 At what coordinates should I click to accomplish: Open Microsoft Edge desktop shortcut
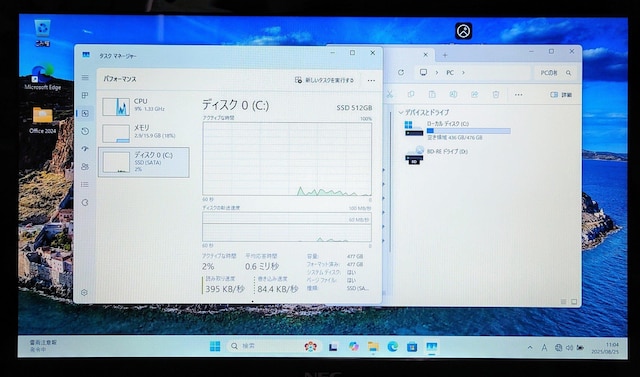[42, 77]
